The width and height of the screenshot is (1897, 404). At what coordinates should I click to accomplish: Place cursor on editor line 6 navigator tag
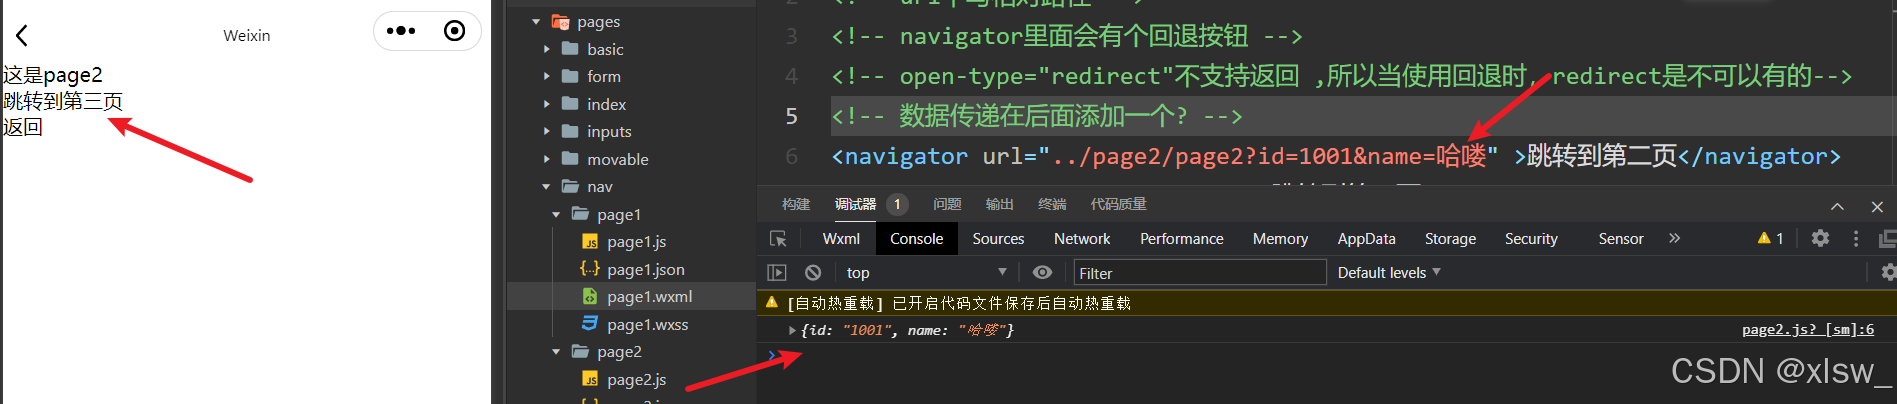(x=1336, y=156)
